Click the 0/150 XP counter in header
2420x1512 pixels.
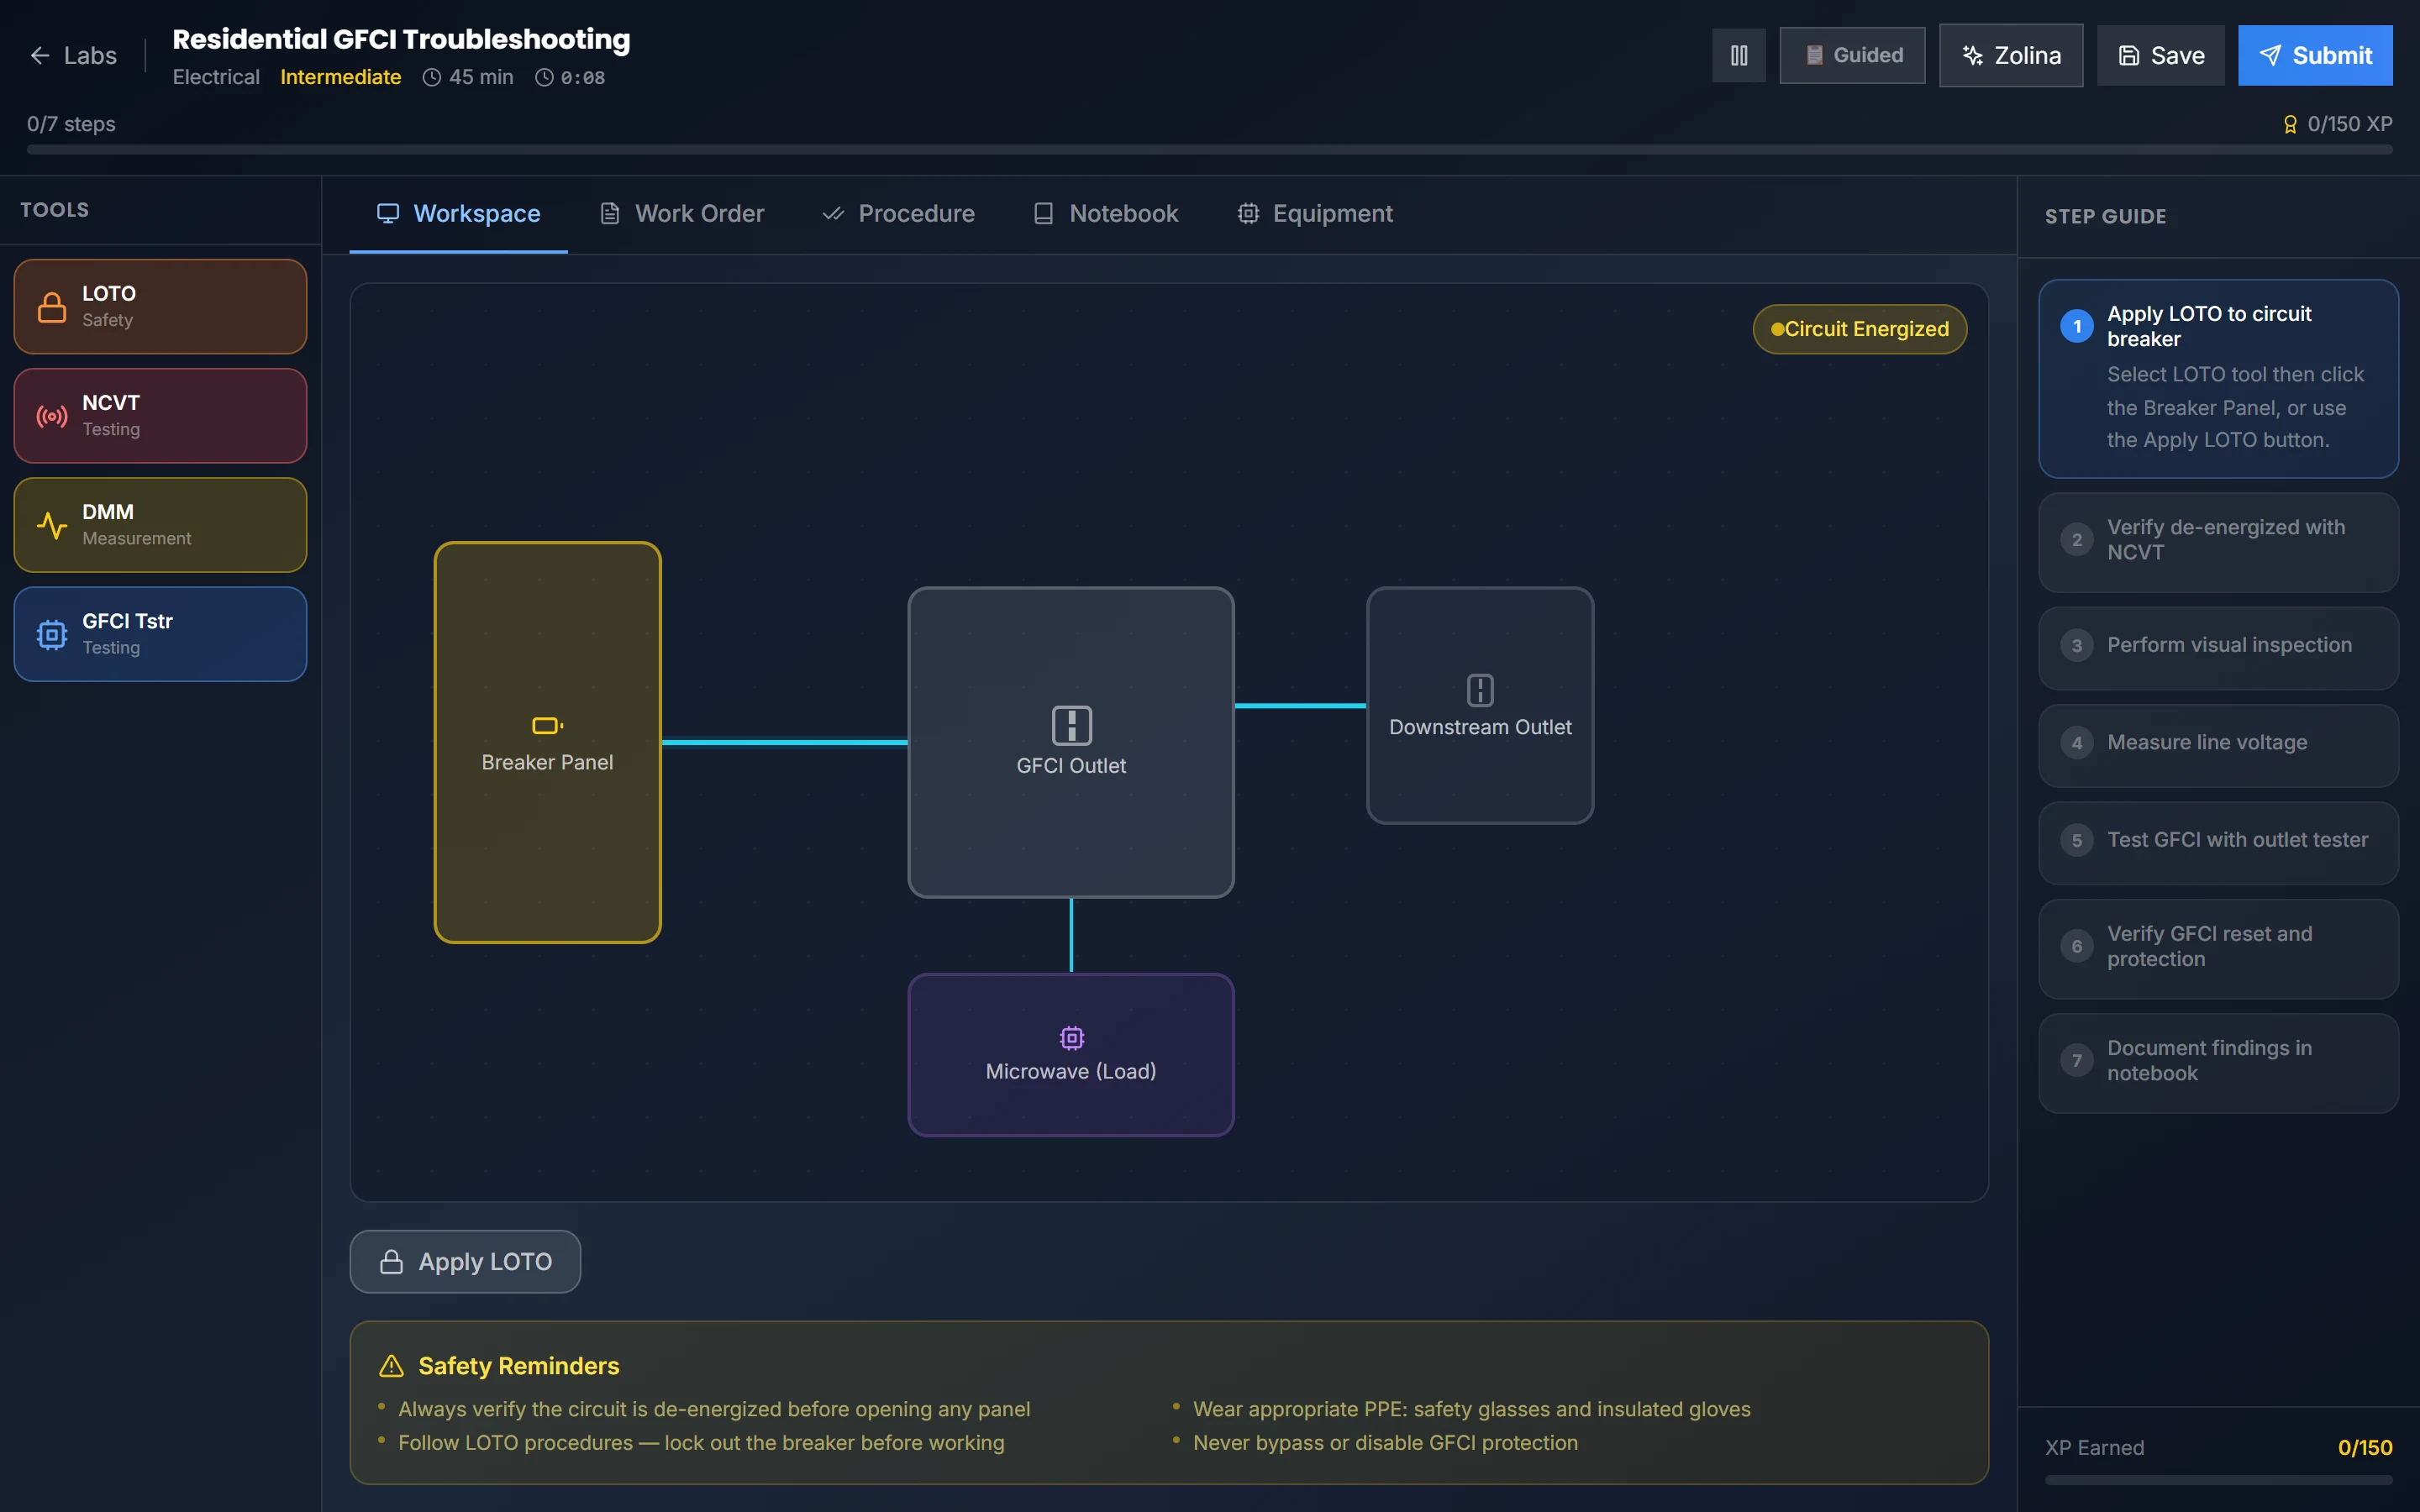click(x=2337, y=124)
